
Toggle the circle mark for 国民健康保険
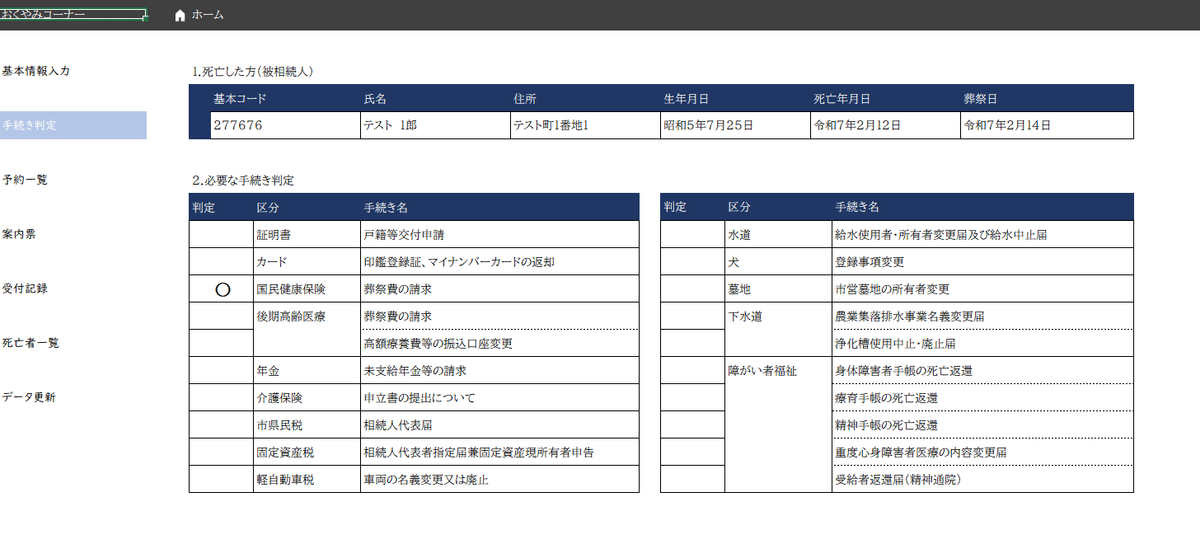click(223, 289)
